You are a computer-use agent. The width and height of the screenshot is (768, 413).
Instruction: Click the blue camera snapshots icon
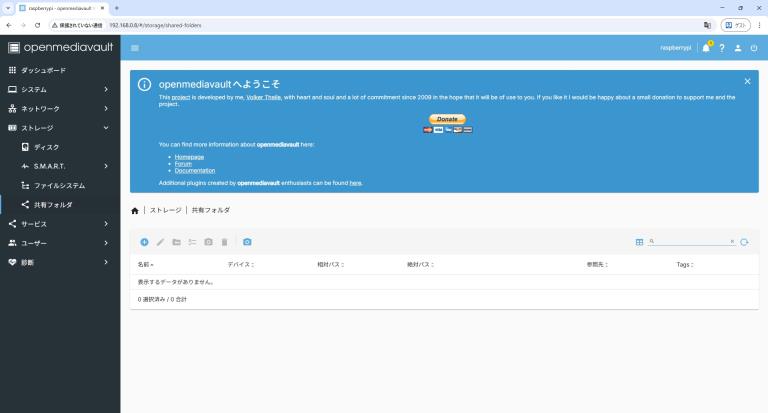coord(247,242)
